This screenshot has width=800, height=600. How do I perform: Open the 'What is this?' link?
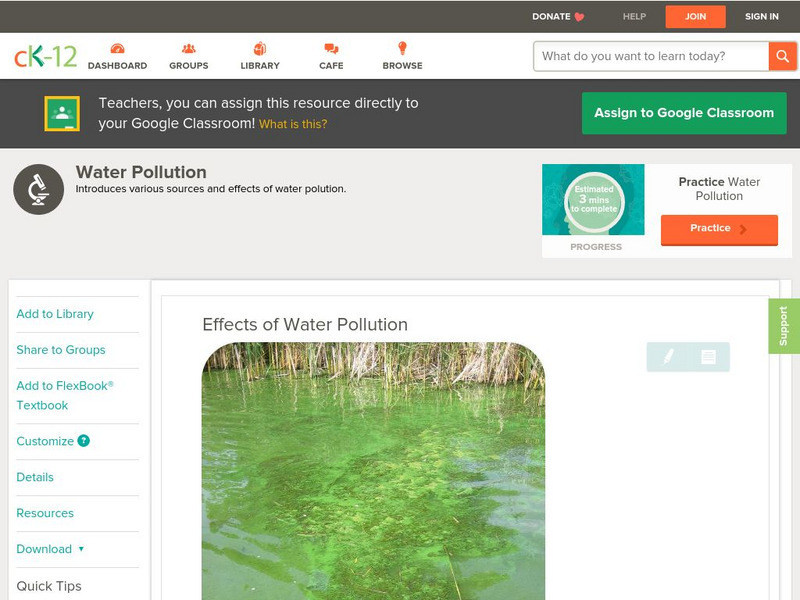(x=293, y=124)
